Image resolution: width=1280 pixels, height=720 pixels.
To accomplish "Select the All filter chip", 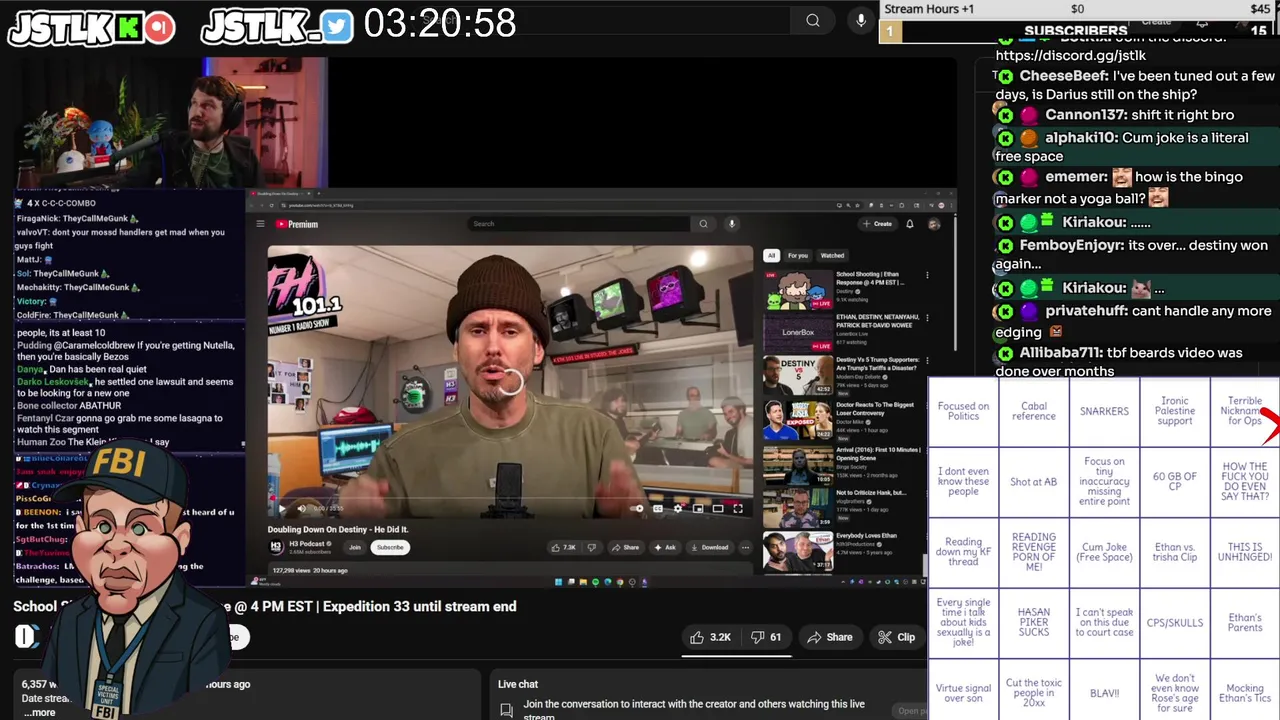I will click(x=771, y=255).
